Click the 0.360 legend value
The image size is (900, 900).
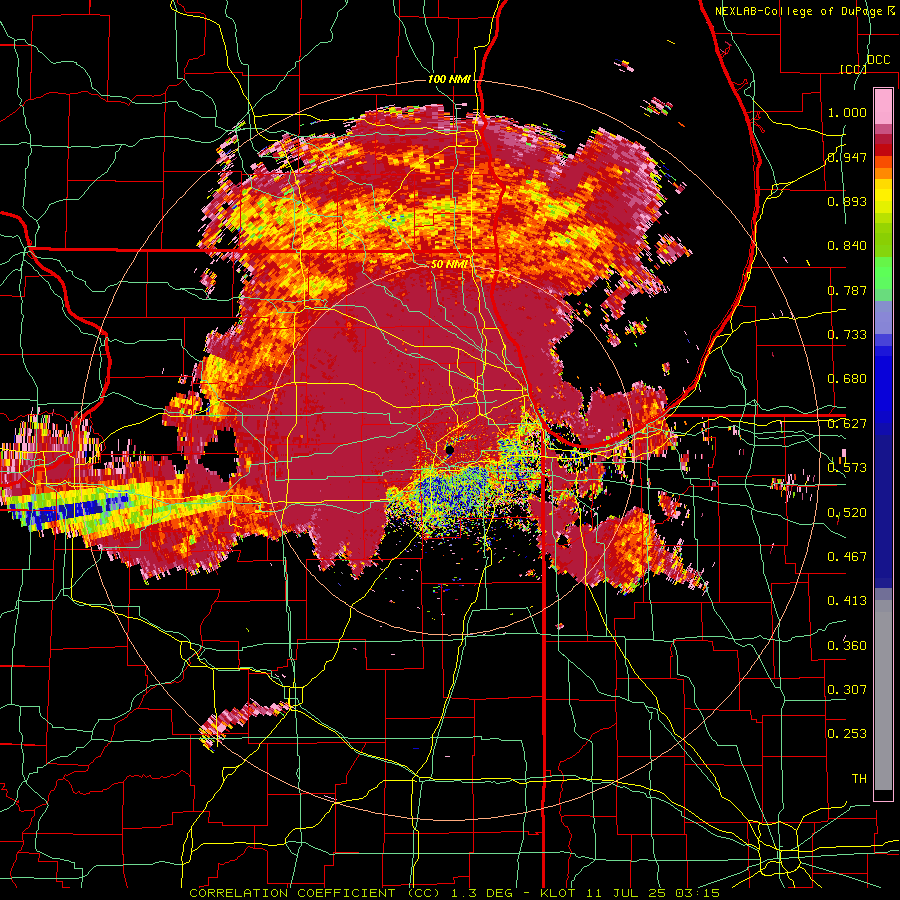pos(847,646)
